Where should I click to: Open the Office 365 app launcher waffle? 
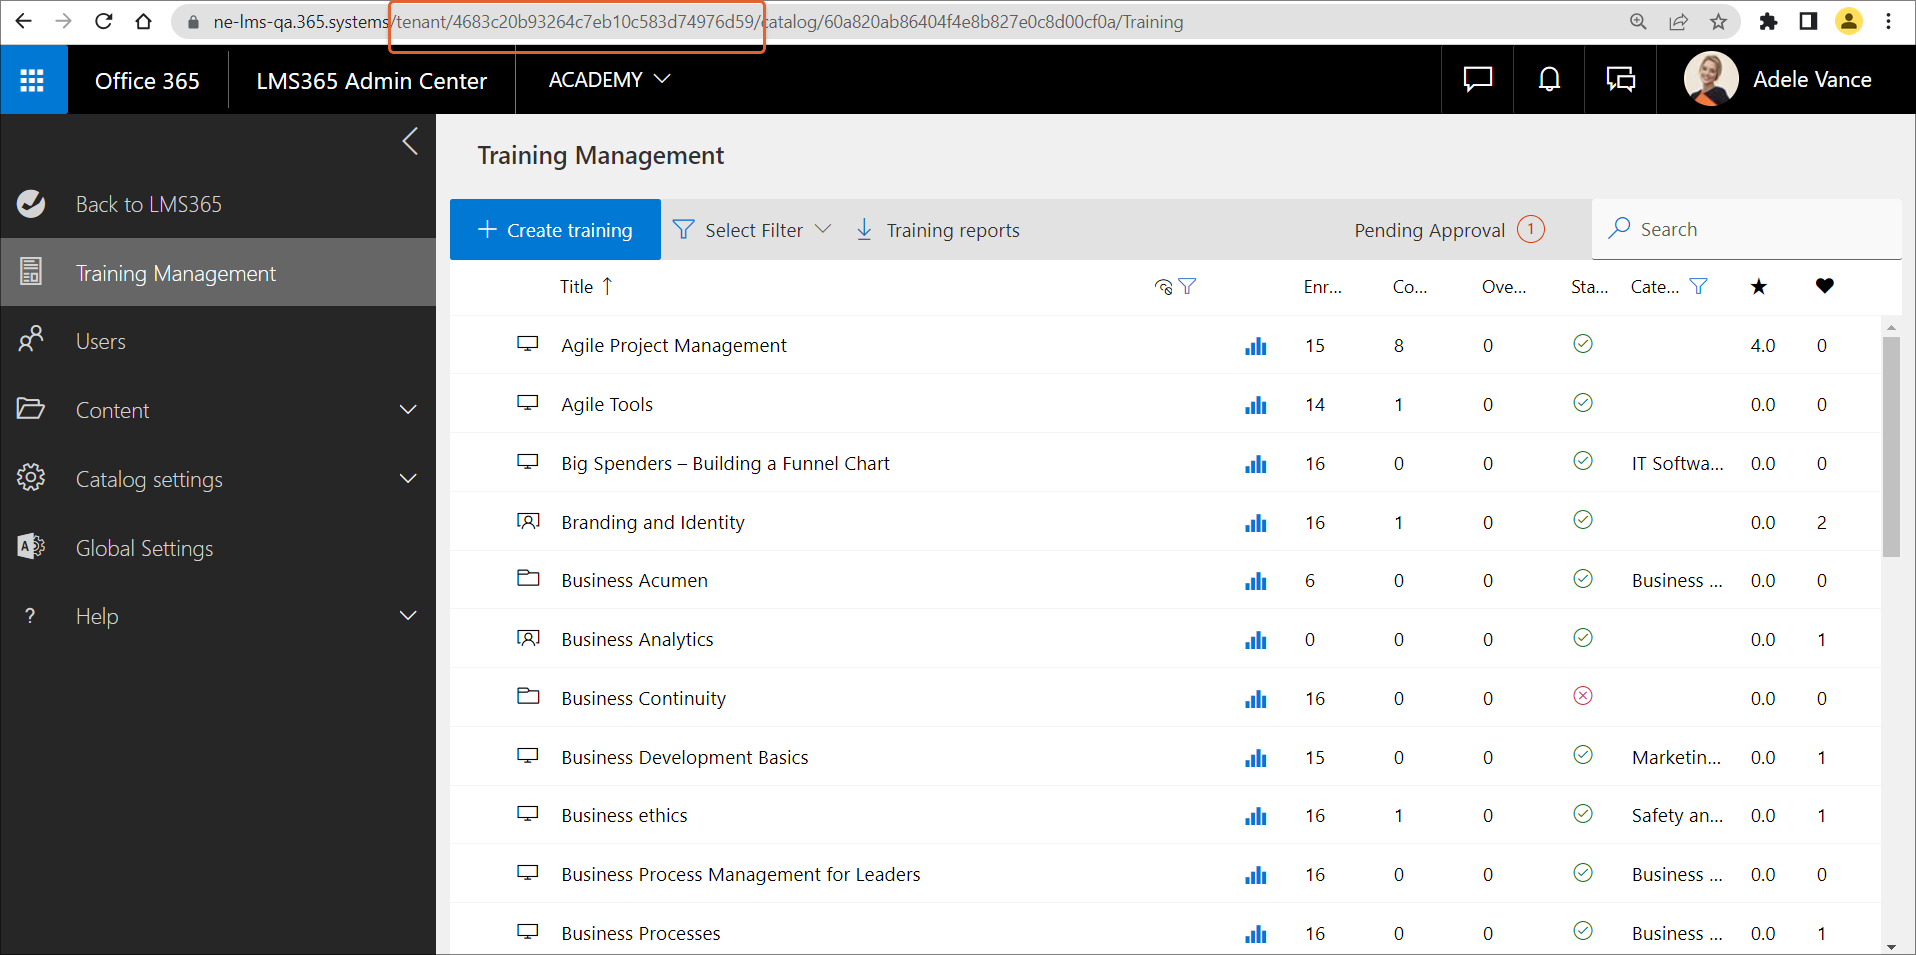point(33,80)
